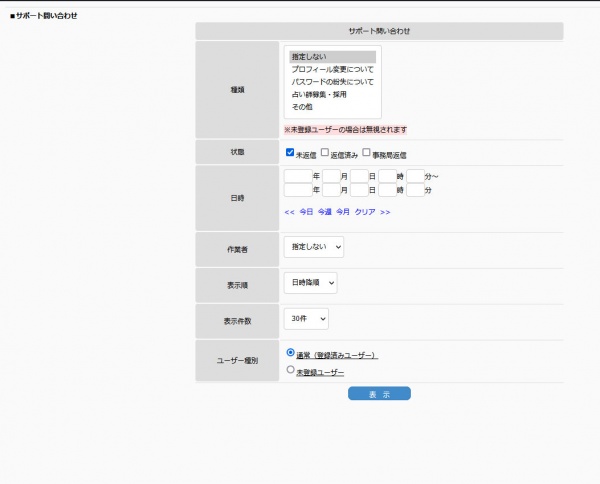The image size is (600, 484).
Task: Click the 今日 date shortcut link
Action: [x=306, y=212]
